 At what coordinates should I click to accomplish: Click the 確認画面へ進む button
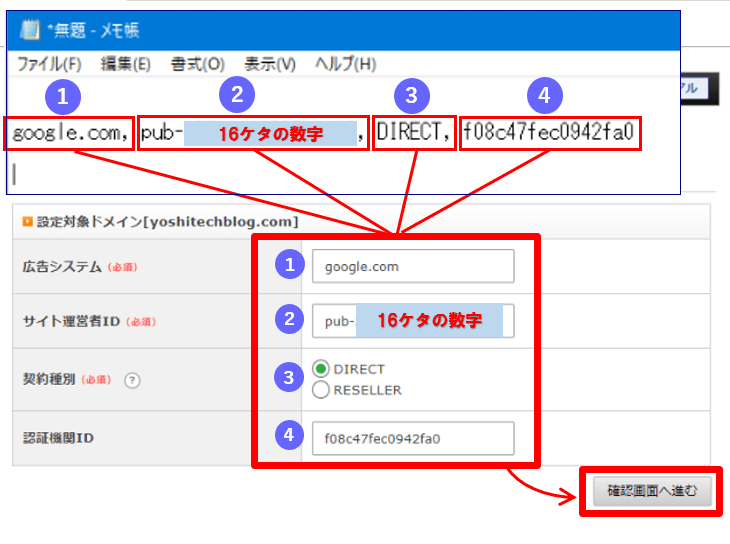coord(652,490)
